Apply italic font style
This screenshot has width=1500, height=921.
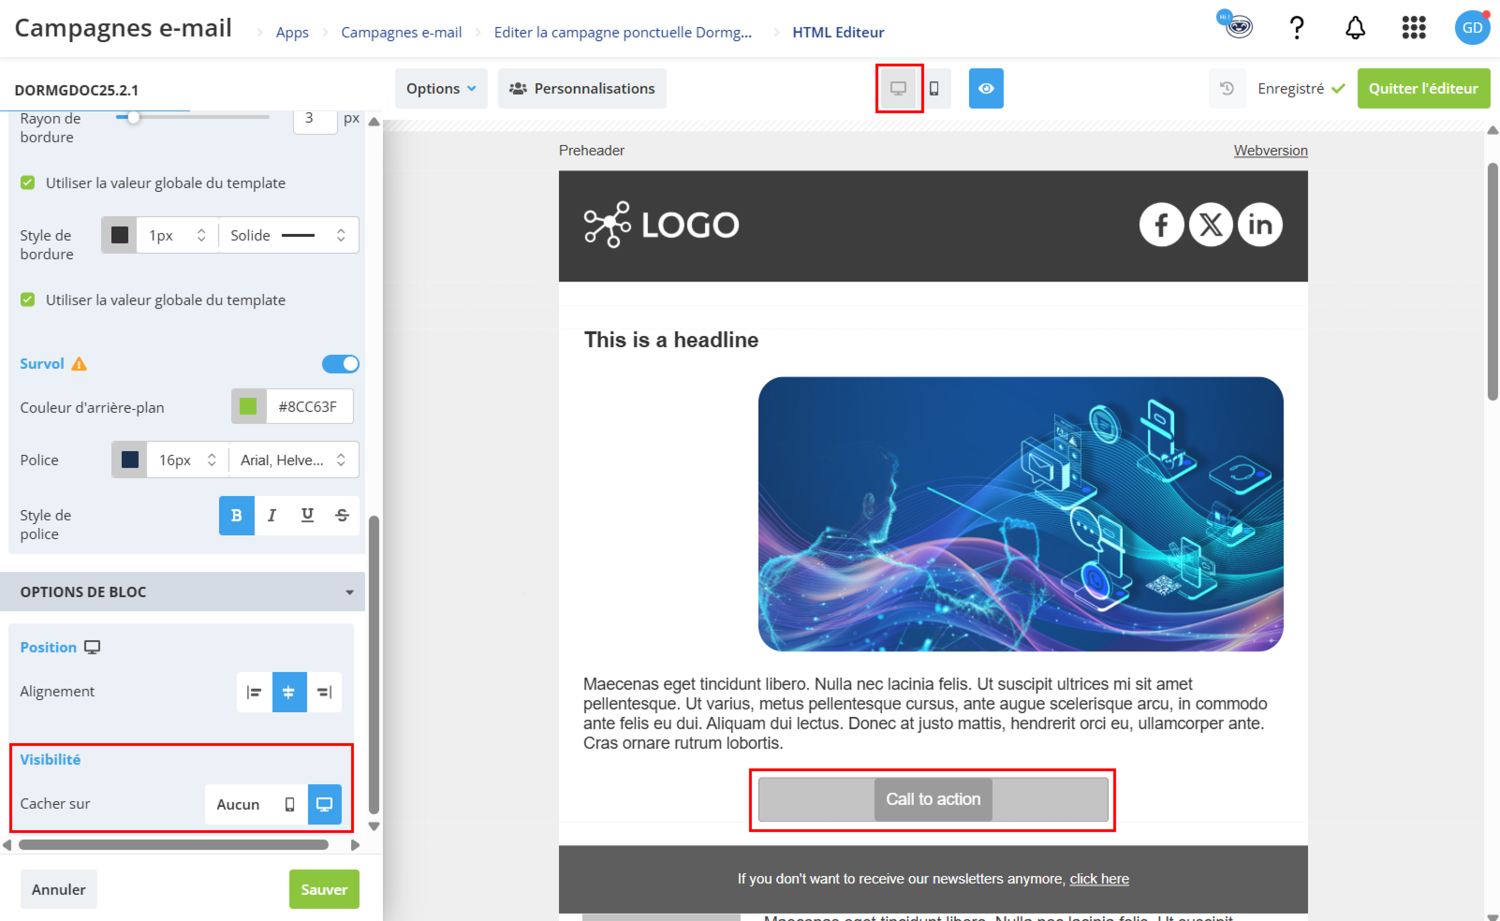click(272, 515)
